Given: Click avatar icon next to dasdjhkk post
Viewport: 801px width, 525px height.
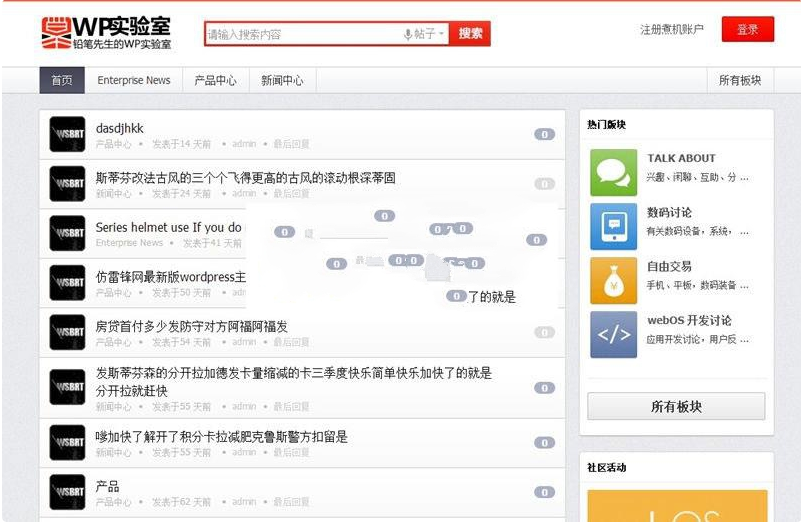Looking at the screenshot, I should (x=67, y=134).
